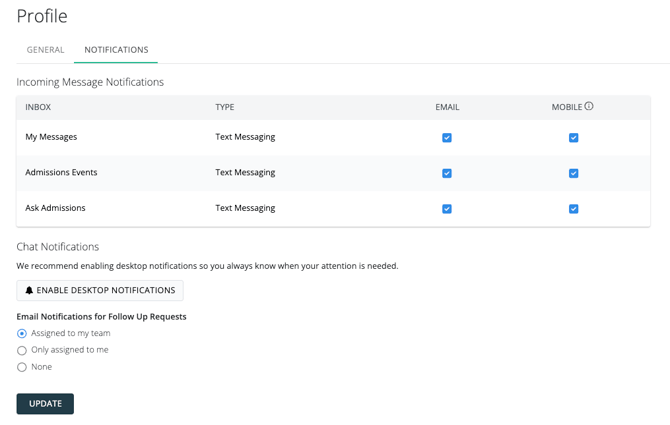Uncheck the Email checkbox for My Messages
Screen dimensions: 670x425
click(x=447, y=138)
